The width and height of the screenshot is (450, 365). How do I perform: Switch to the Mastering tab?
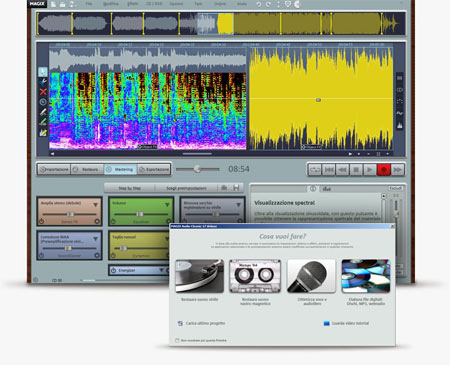click(x=120, y=169)
